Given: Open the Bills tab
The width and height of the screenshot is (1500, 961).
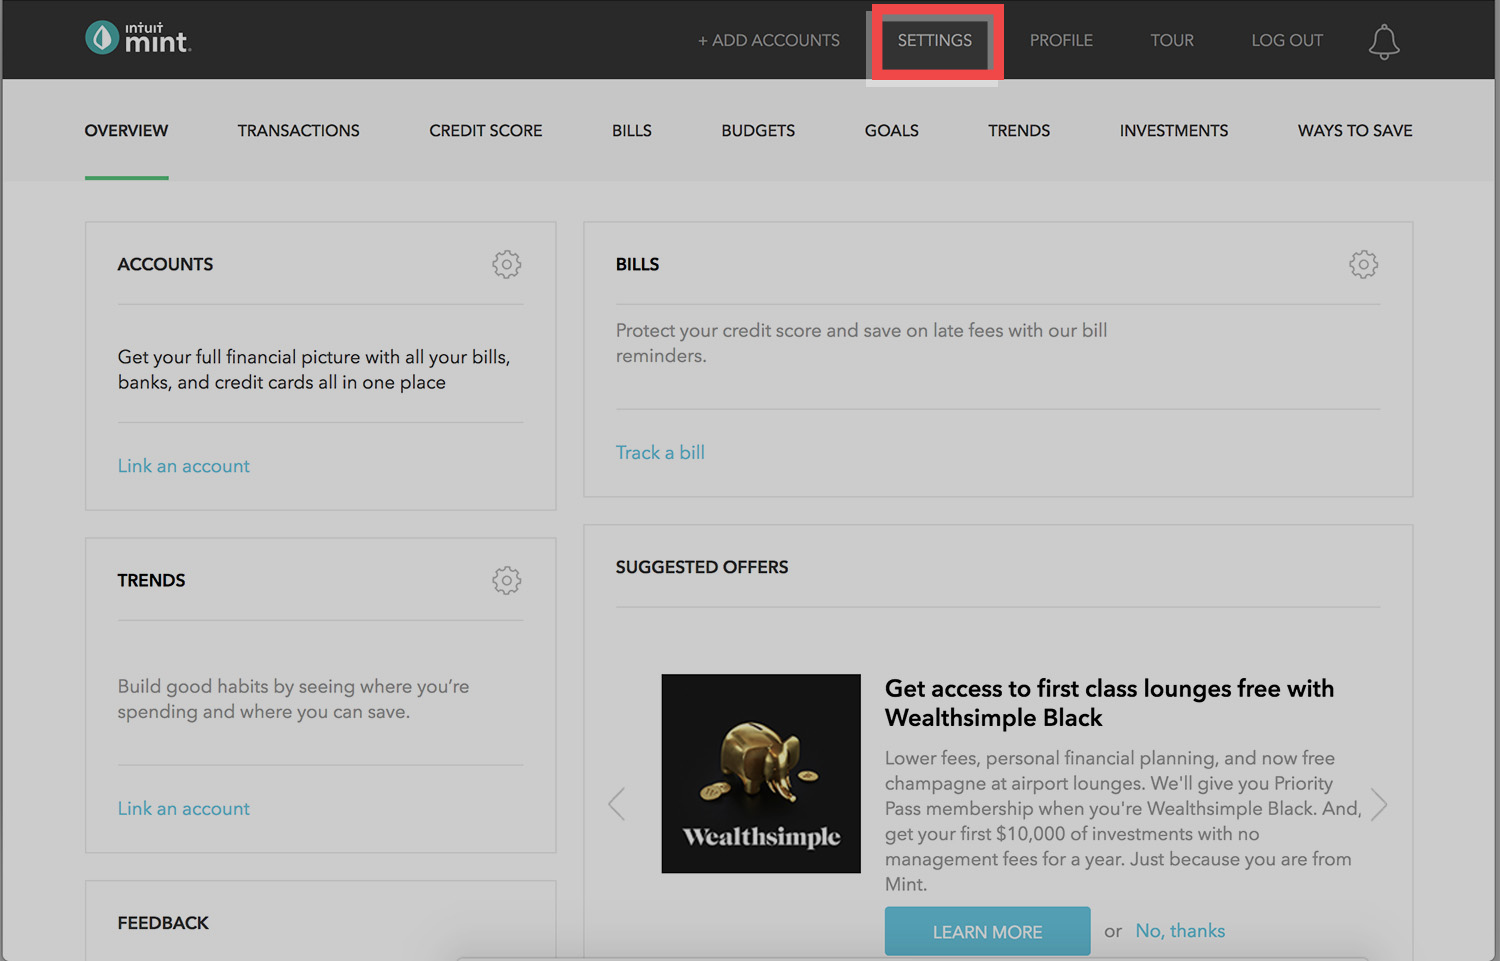Looking at the screenshot, I should pos(632,131).
